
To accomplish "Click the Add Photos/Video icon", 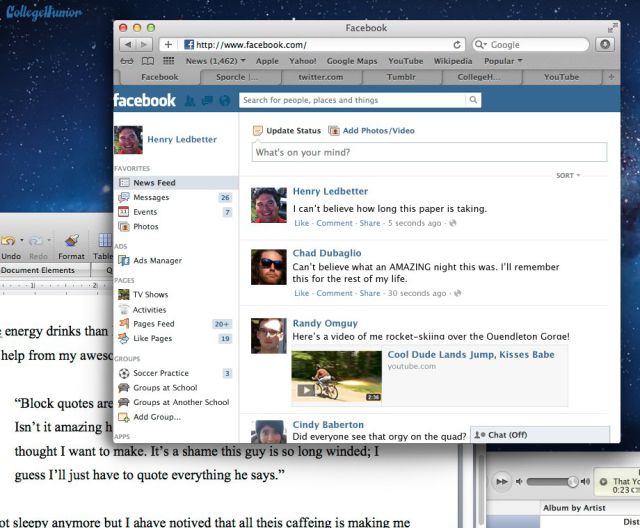I will (x=334, y=131).
